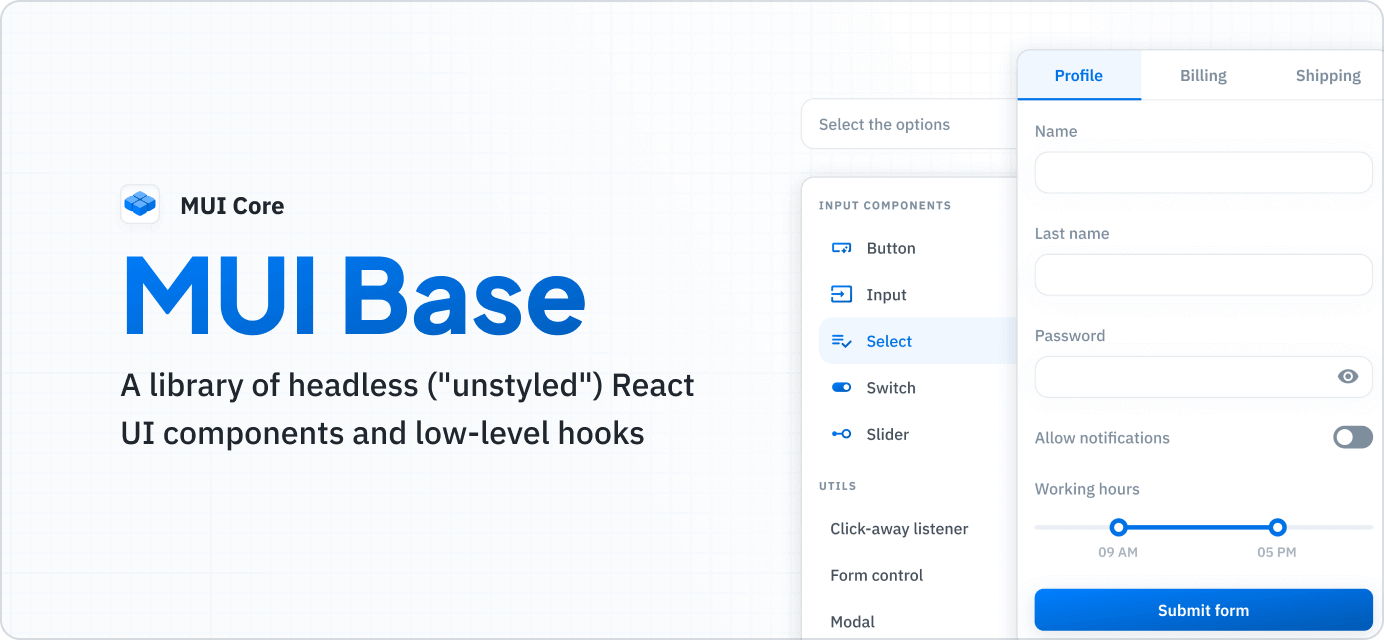Click the Switch component icon

click(x=840, y=387)
